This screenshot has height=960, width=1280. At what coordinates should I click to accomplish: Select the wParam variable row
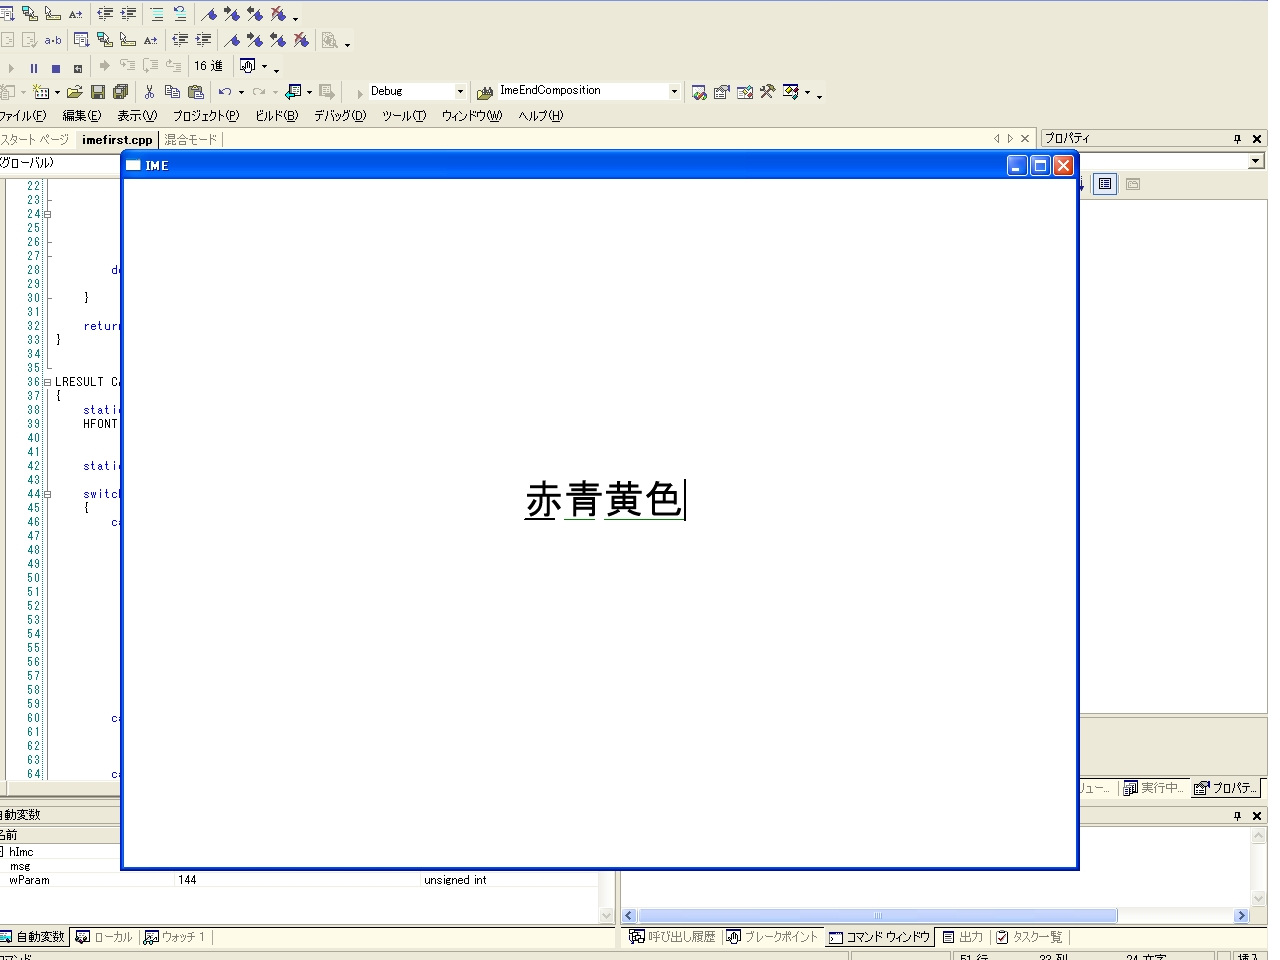pos(300,880)
